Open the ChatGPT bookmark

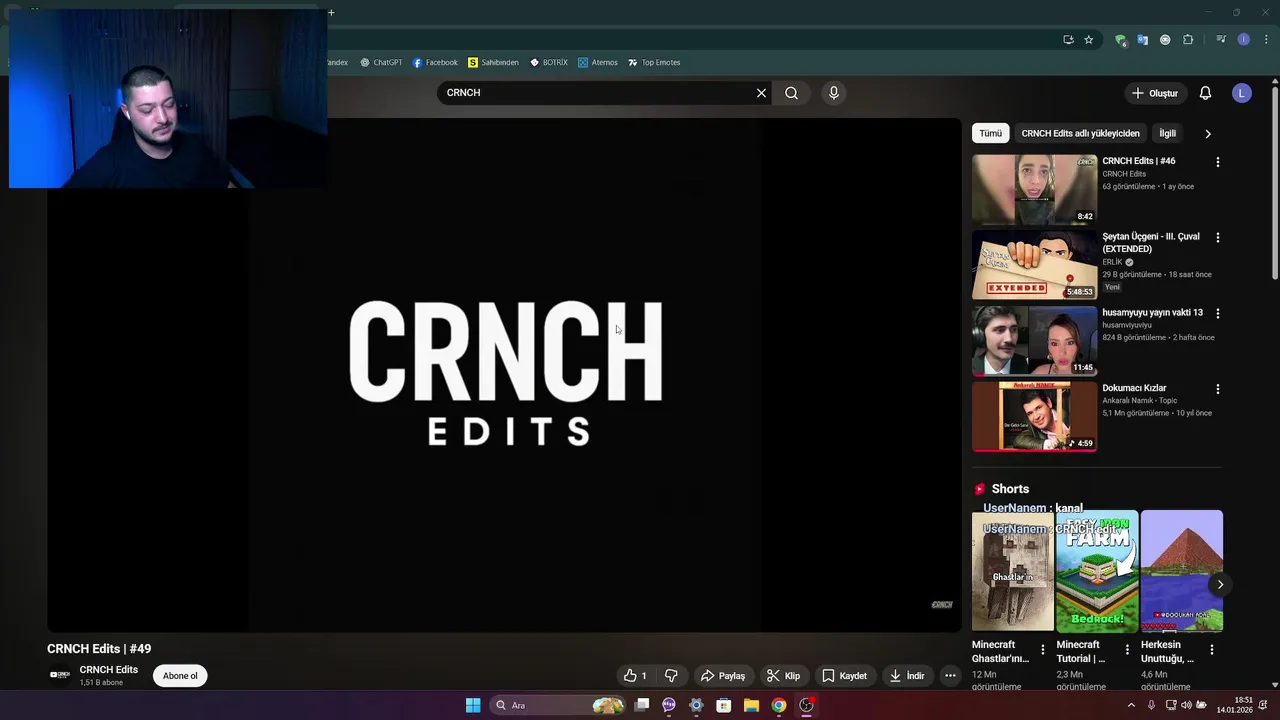381,62
